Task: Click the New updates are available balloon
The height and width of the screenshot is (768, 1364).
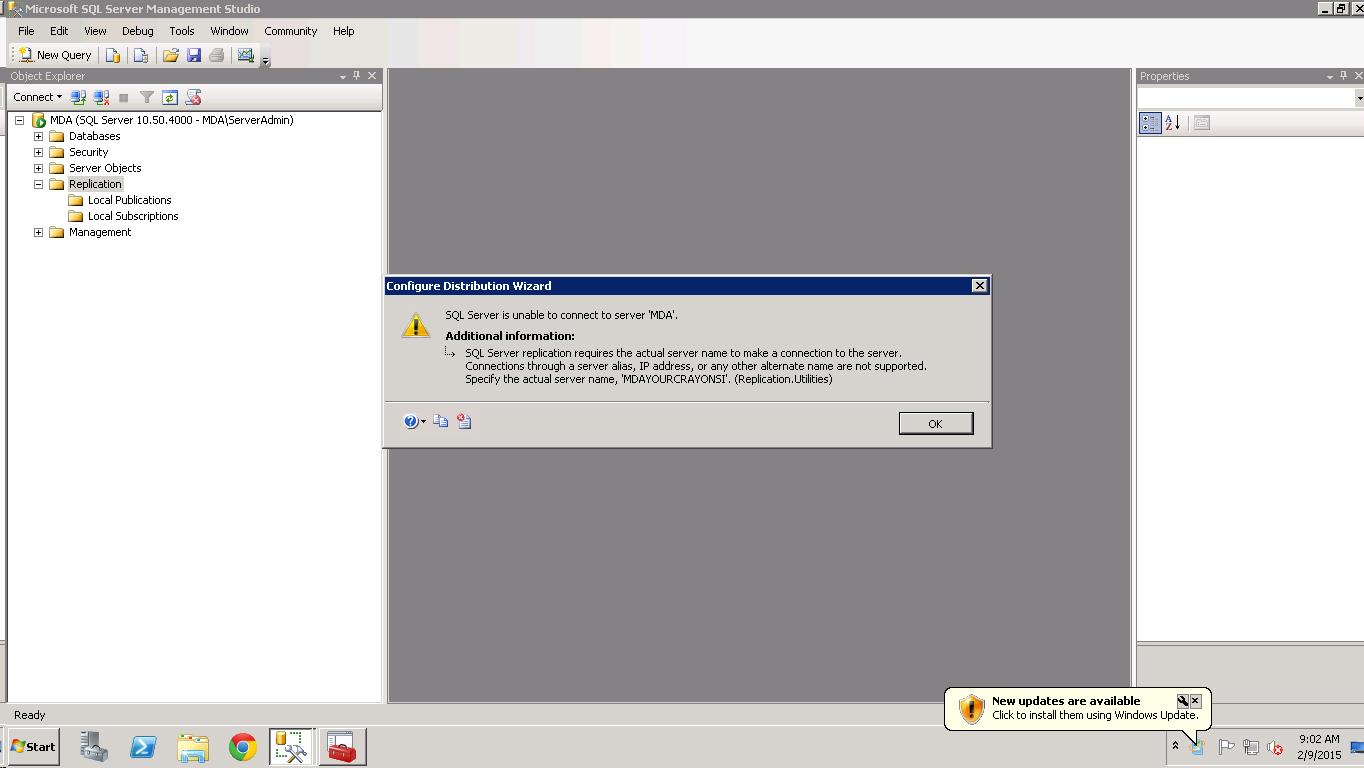Action: tap(1078, 708)
